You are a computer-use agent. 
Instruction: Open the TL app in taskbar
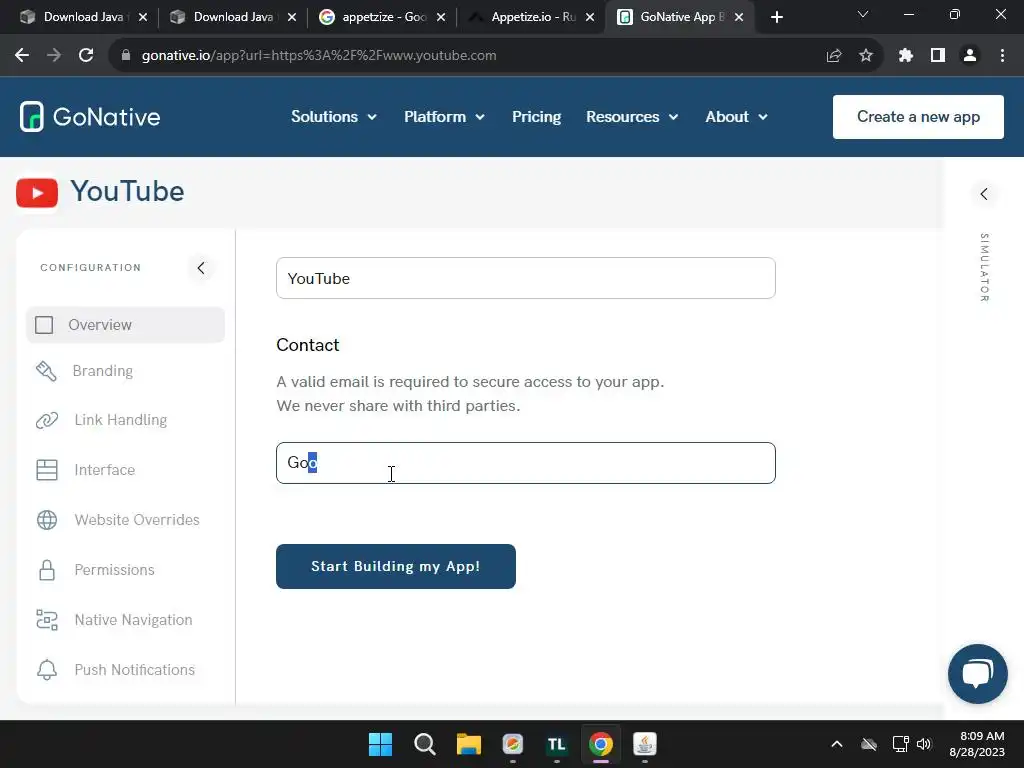[x=556, y=744]
